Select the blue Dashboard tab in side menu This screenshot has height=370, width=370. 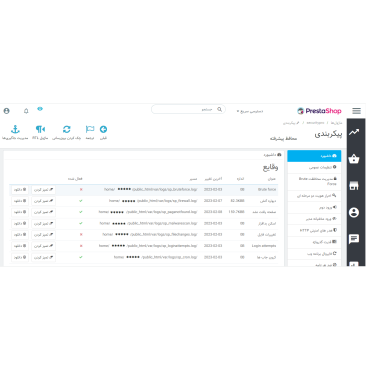(x=314, y=156)
